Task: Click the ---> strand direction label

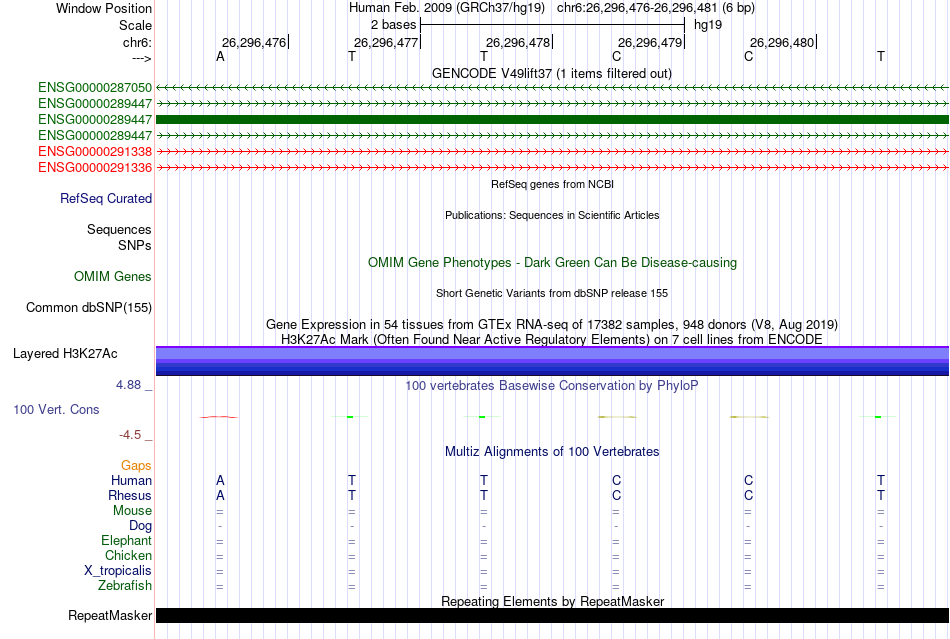Action: click(x=141, y=58)
